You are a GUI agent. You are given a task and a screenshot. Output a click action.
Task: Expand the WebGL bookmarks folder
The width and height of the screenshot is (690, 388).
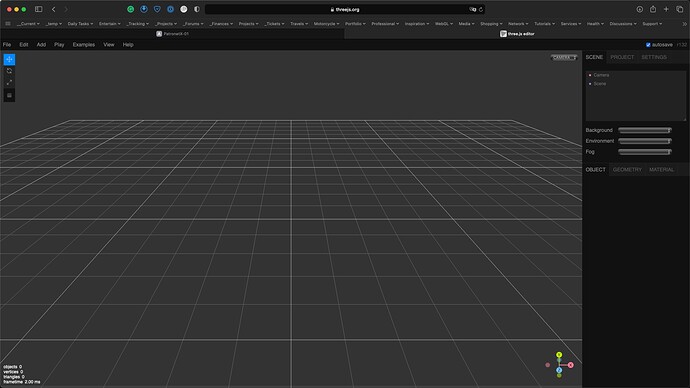pos(444,24)
